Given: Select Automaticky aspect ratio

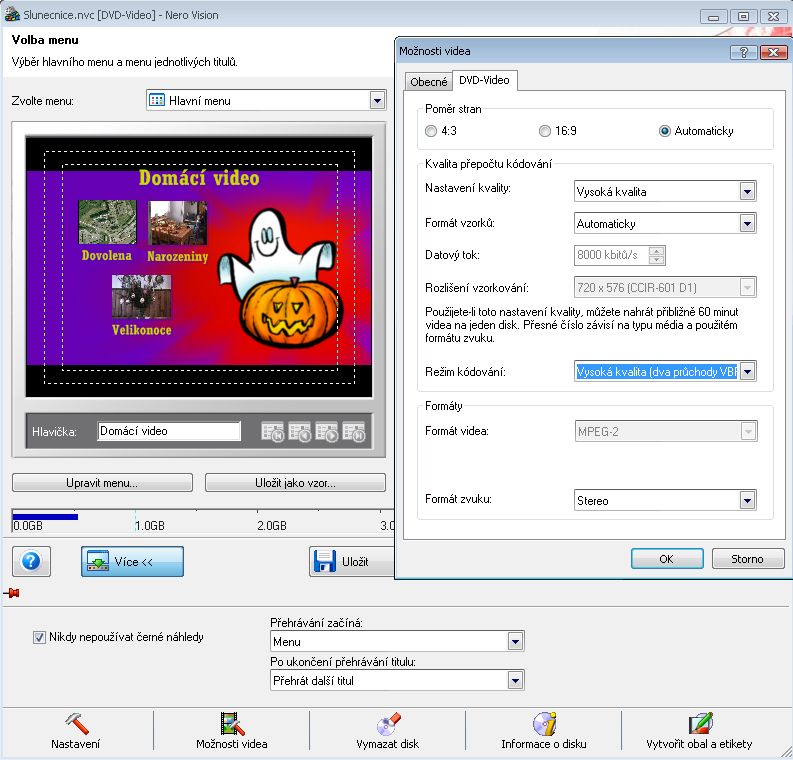Looking at the screenshot, I should click(x=696, y=131).
